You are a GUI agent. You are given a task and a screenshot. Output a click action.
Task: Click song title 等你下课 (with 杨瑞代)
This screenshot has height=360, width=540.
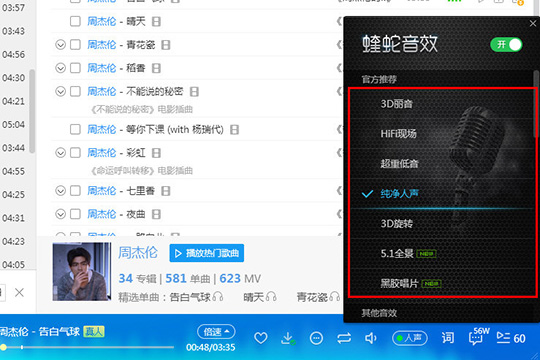175,130
